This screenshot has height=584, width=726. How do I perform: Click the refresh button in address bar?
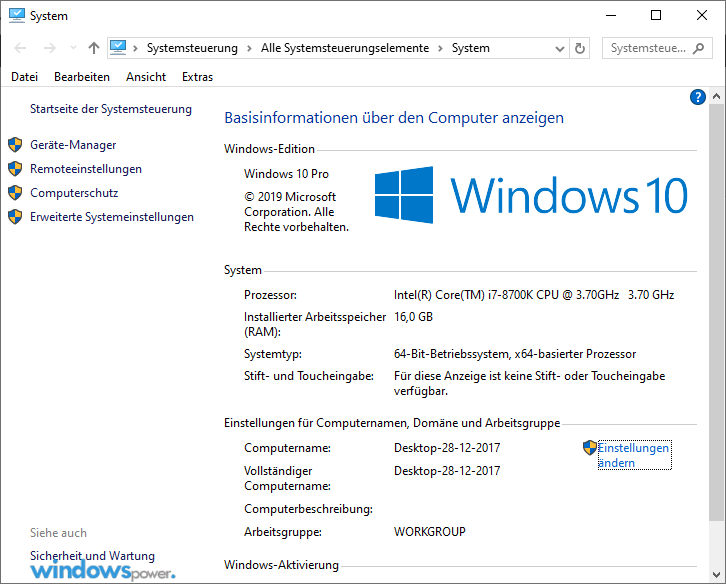tap(580, 48)
